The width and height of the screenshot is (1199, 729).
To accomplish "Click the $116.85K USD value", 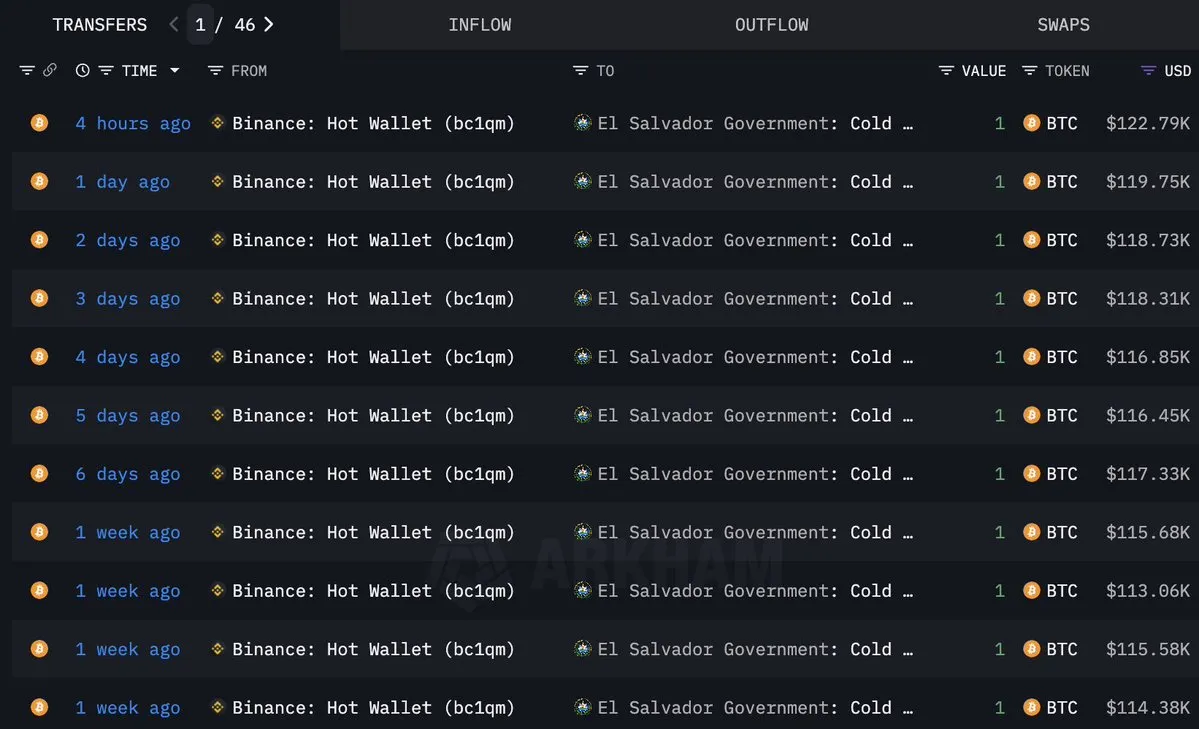I will 1148,357.
